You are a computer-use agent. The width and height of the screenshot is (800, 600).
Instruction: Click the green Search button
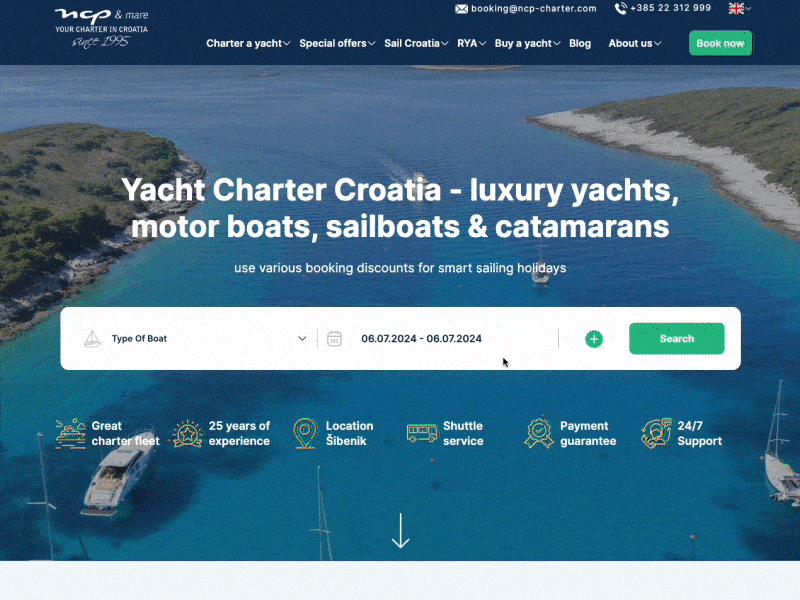tap(677, 339)
